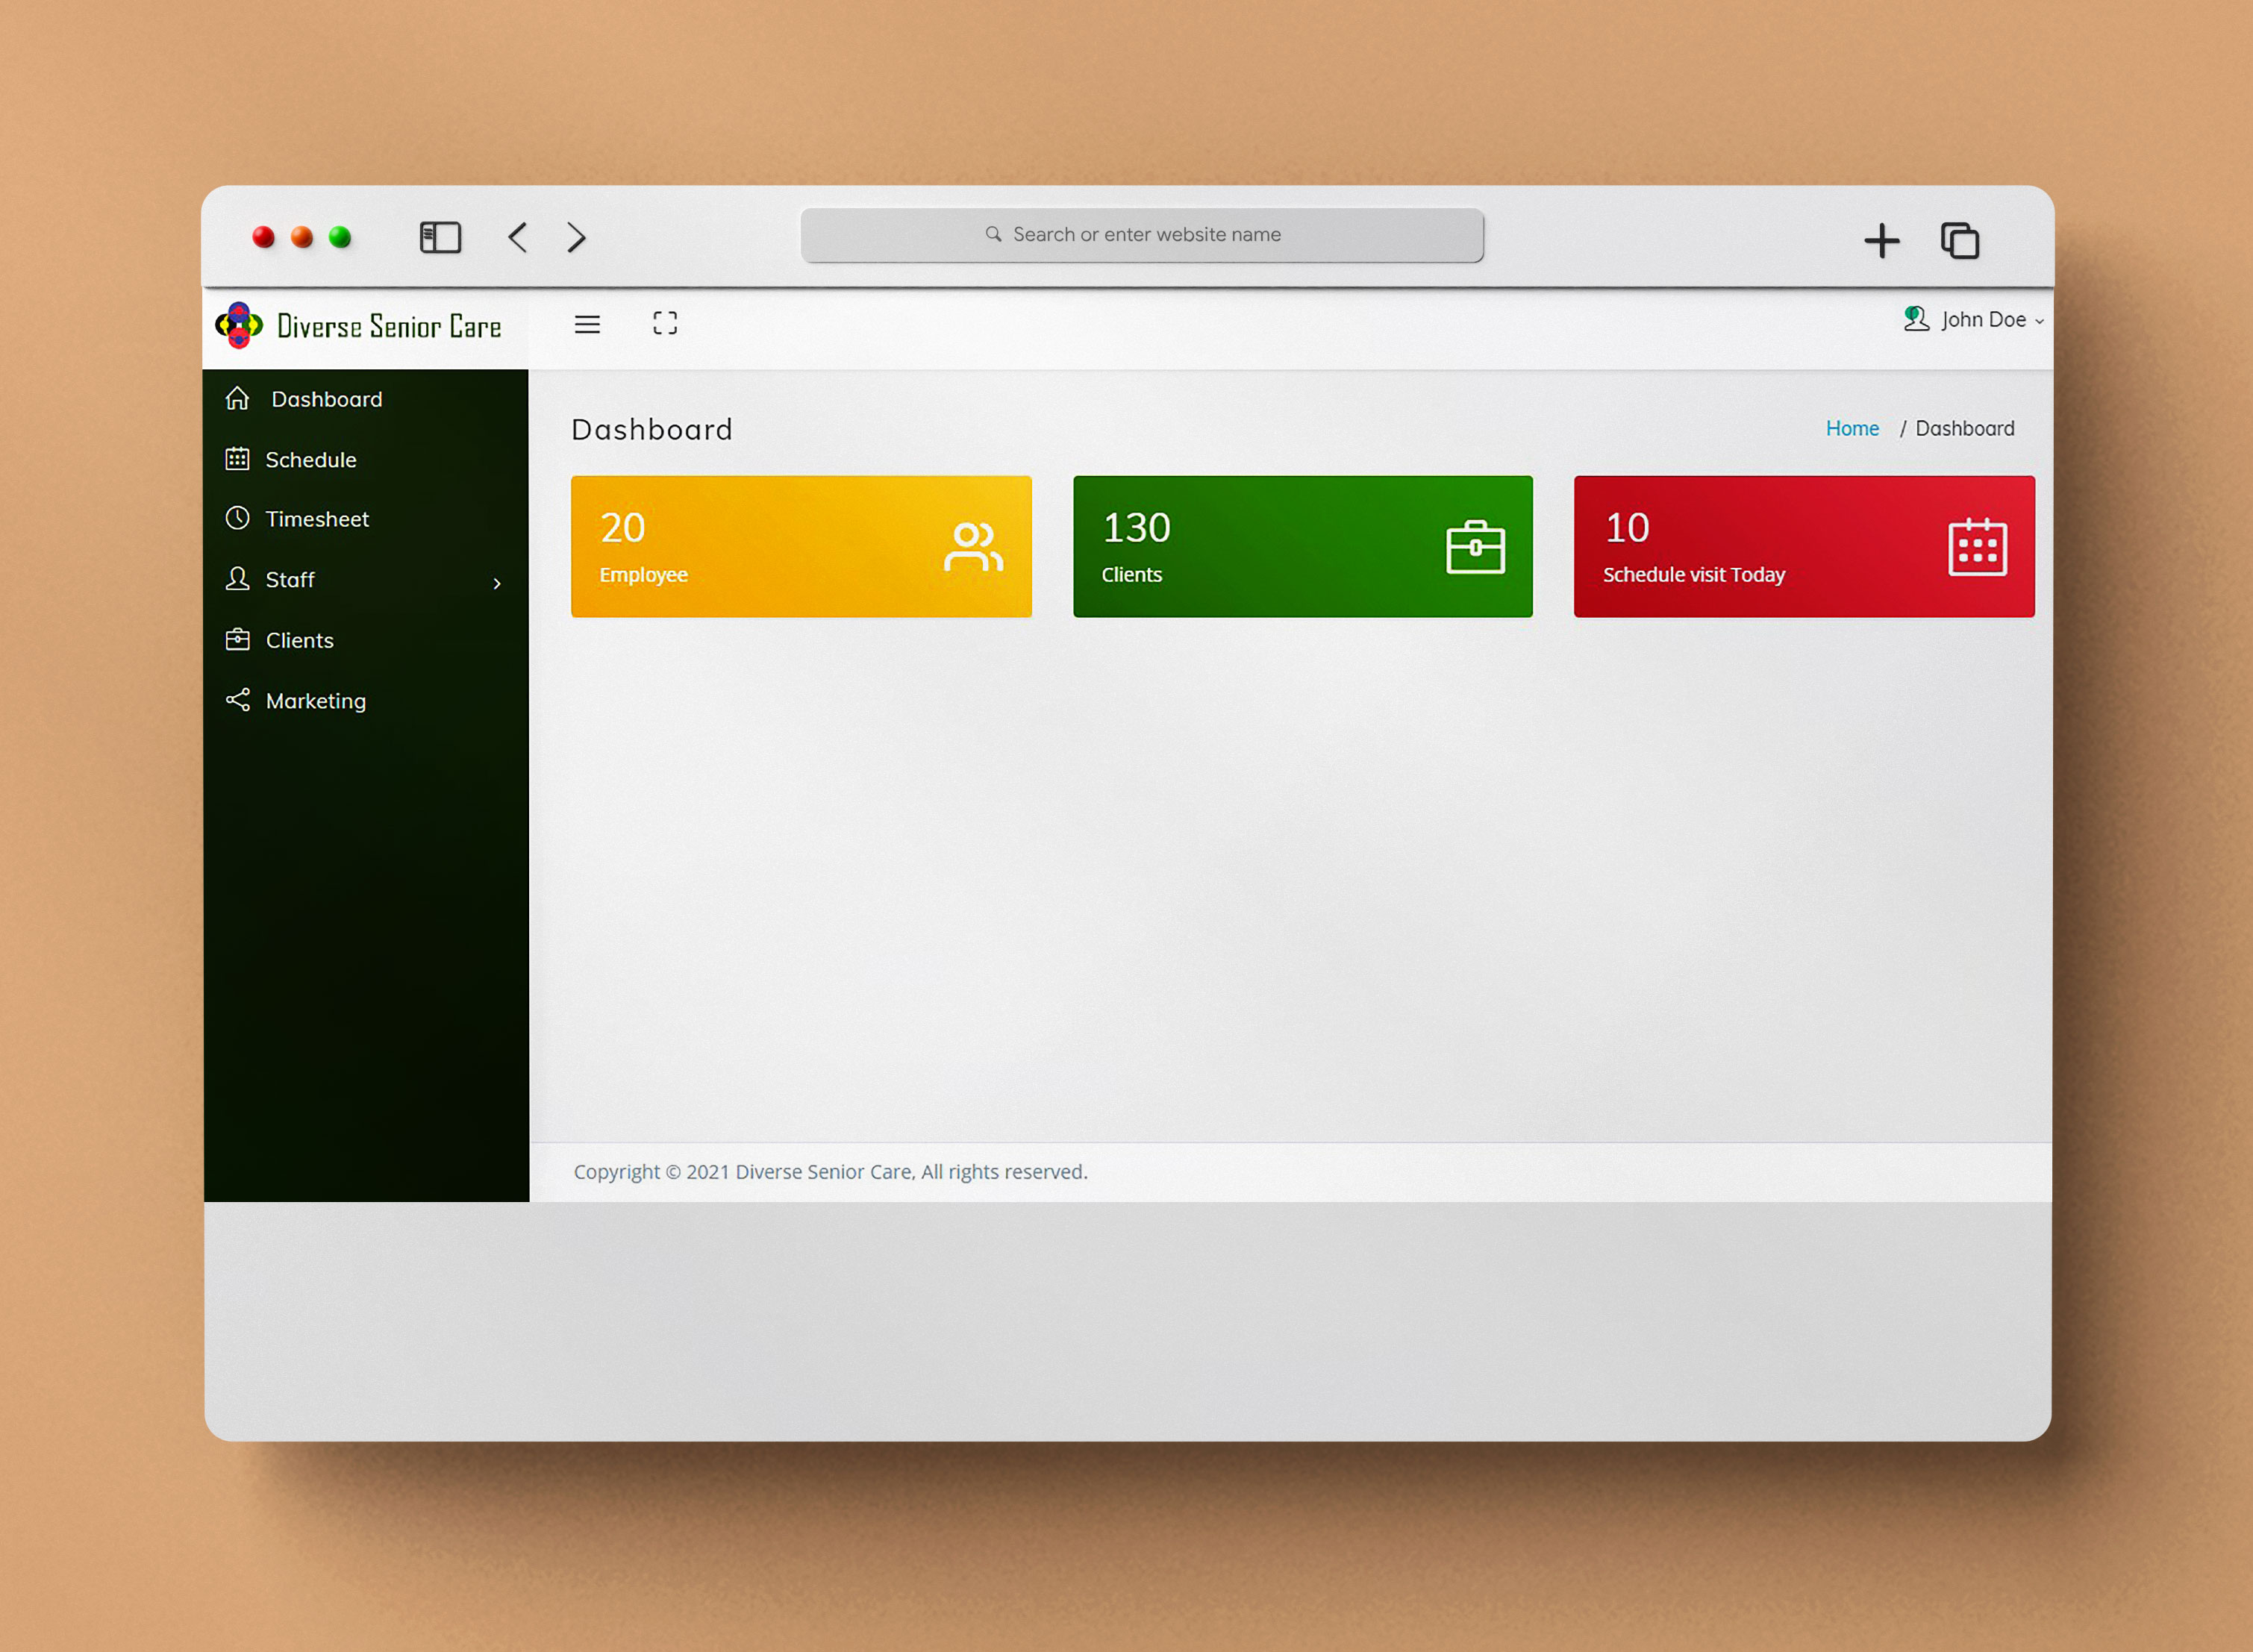Click the red close window button

click(263, 237)
